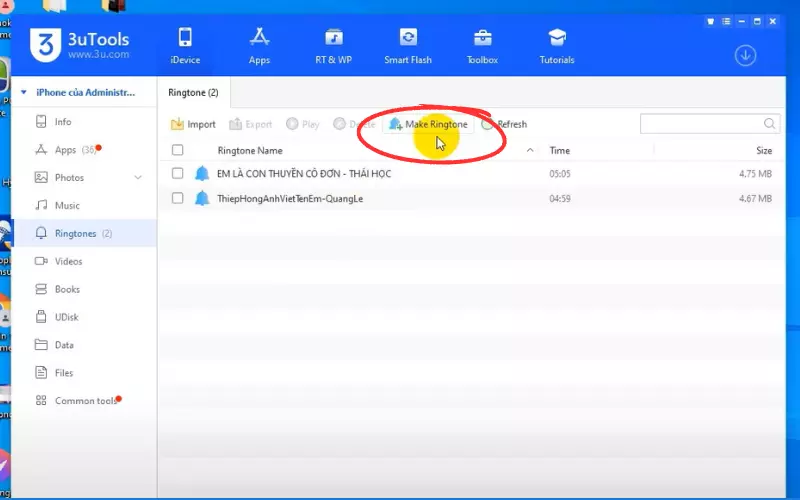This screenshot has width=800, height=500.
Task: Check the ThiepHongAnhVietTenEm-QuangLe row checkbox
Action: click(178, 198)
